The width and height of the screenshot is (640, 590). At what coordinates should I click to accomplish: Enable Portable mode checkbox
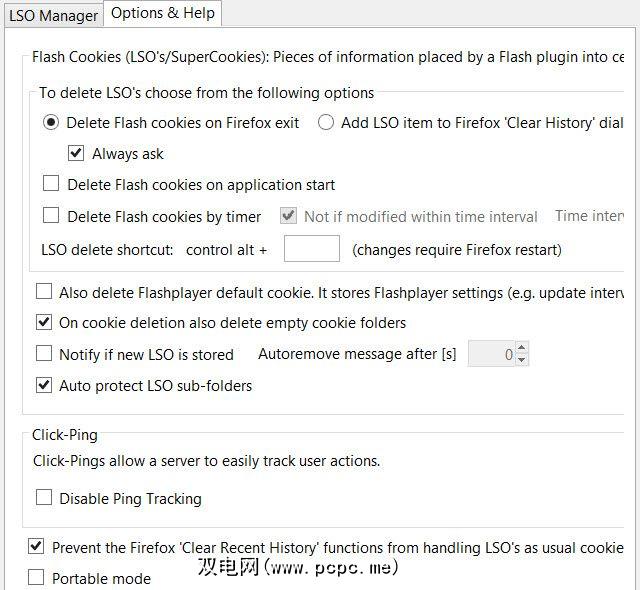pyautogui.click(x=36, y=578)
